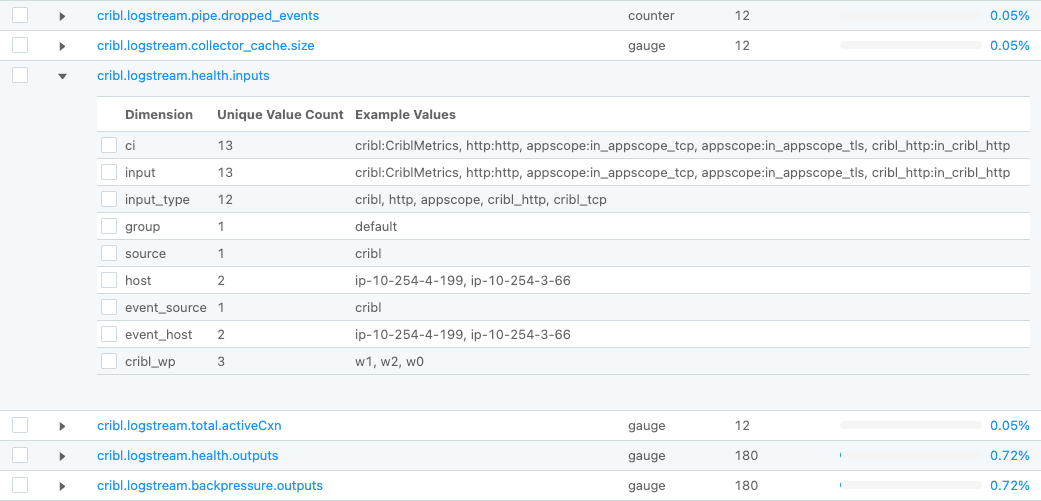
Task: Check the input dimension checkbox
Action: click(109, 173)
